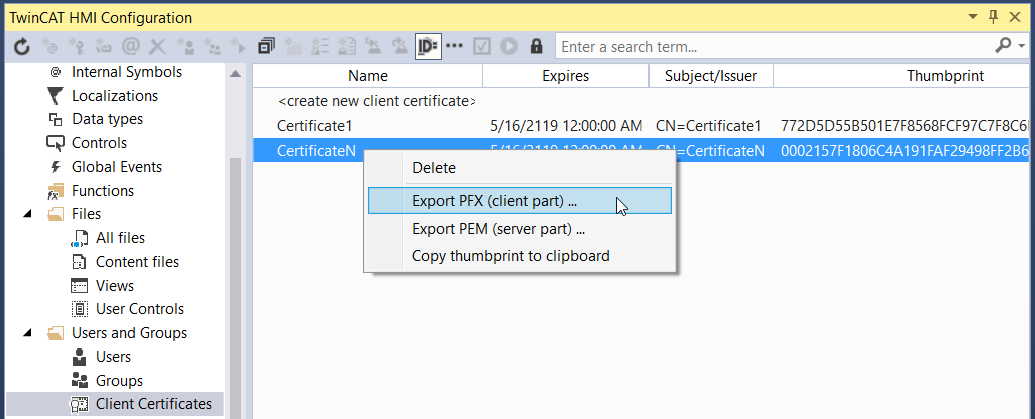1035x419 pixels.
Task: Toggle the ID display toolbar button
Action: (428, 46)
